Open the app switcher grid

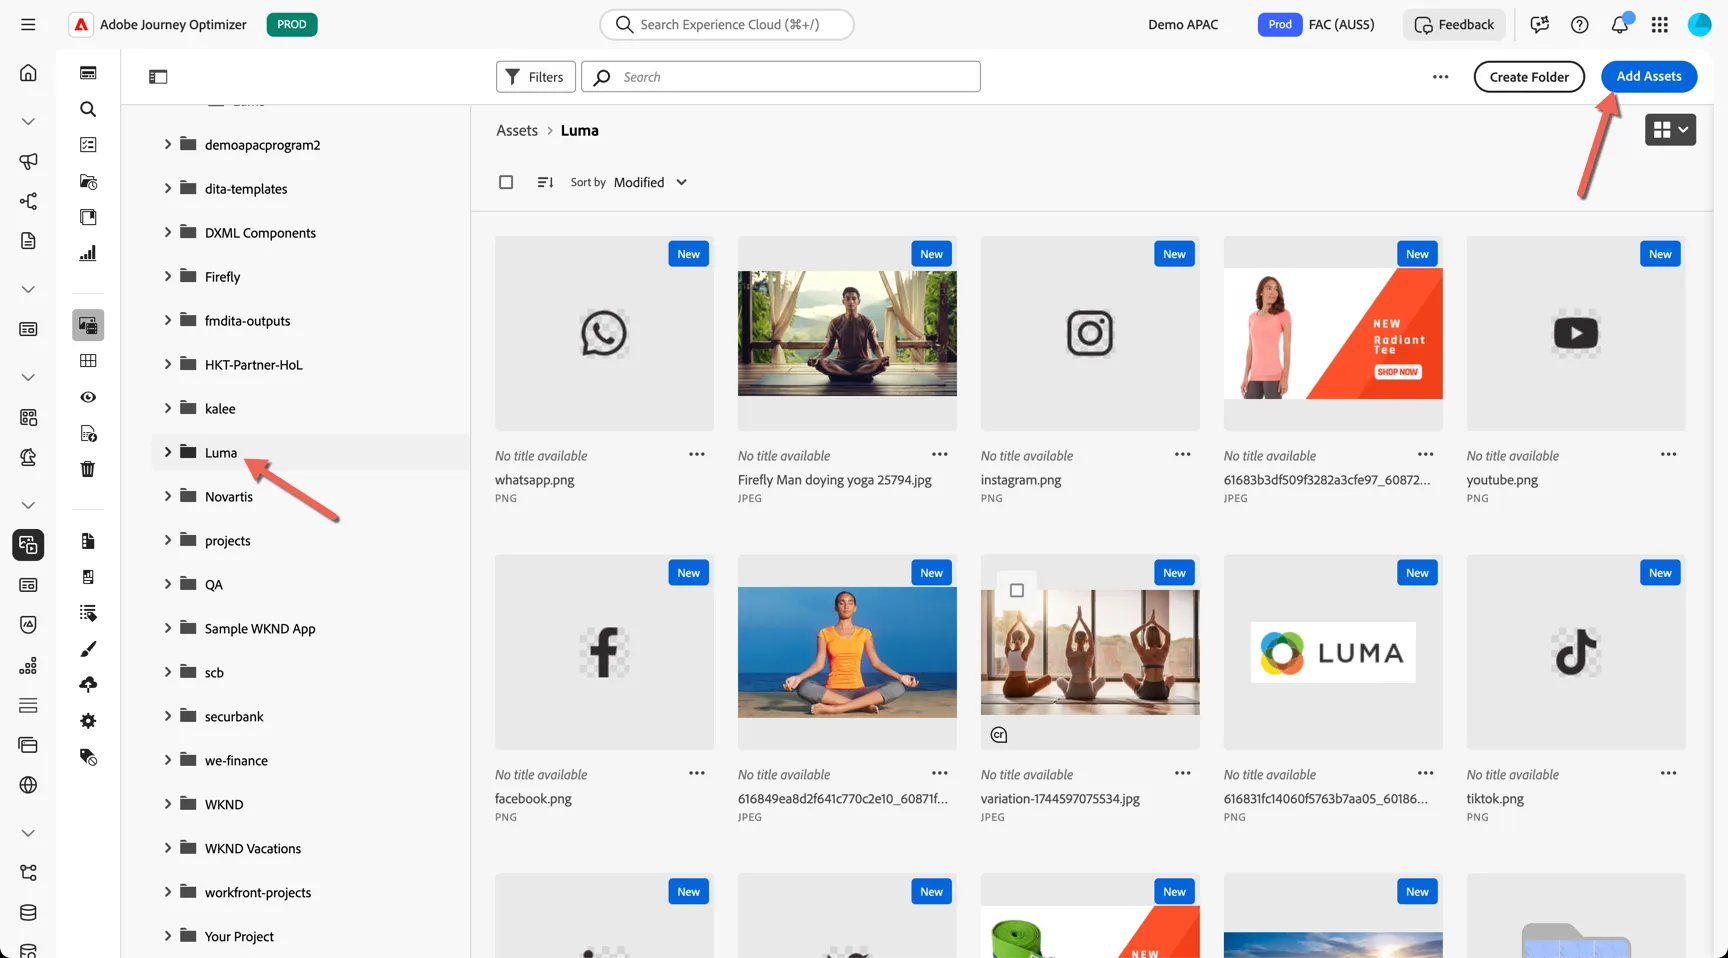(1660, 25)
